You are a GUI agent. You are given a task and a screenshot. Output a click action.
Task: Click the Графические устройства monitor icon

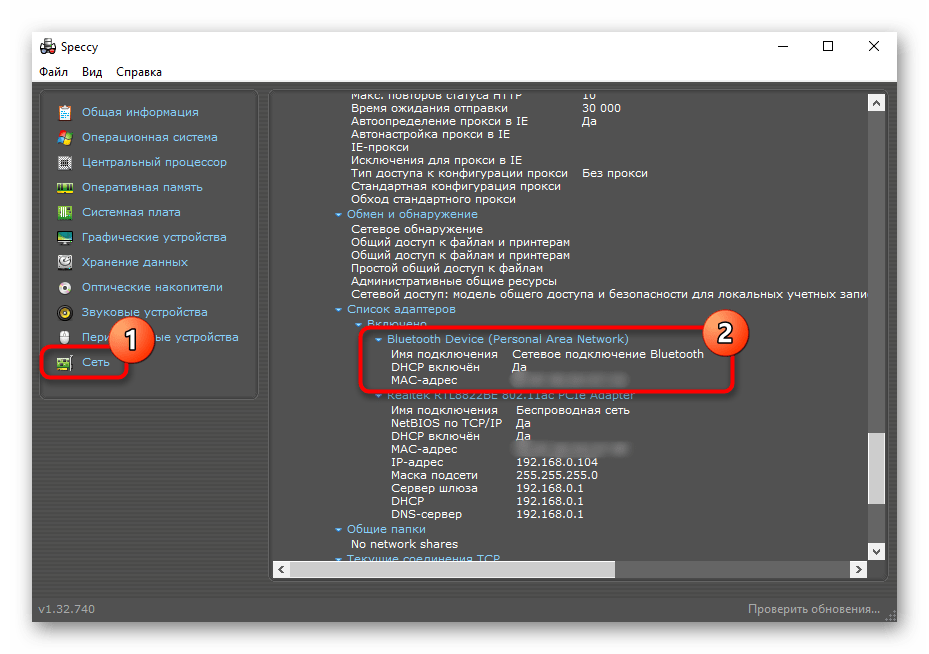(x=65, y=237)
